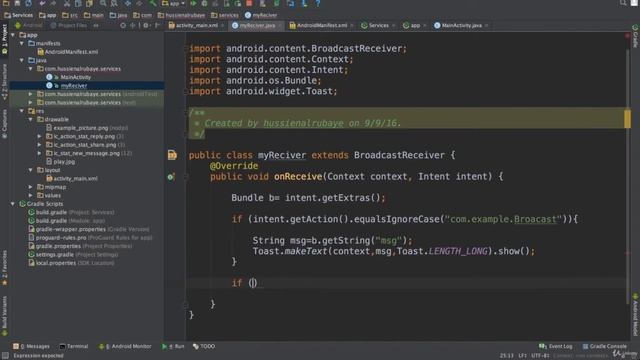The image size is (640, 360).
Task: Click the Cut scissors toolbar icon
Action: pos(67,3)
